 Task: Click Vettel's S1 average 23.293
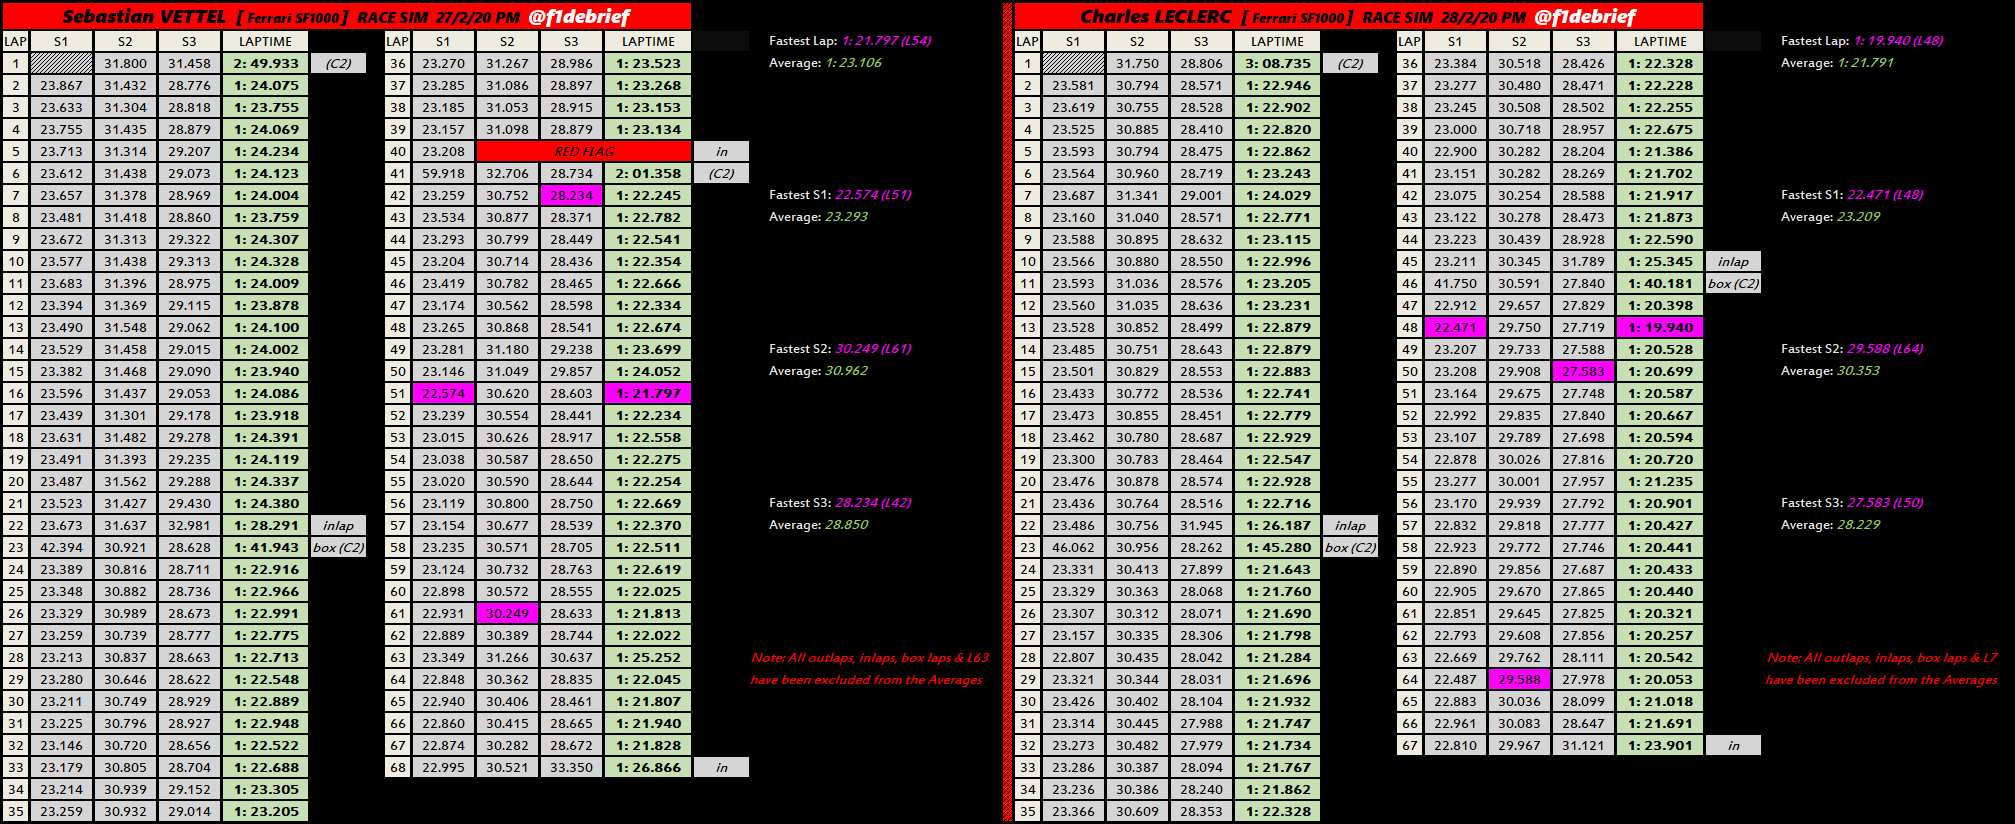coord(847,217)
